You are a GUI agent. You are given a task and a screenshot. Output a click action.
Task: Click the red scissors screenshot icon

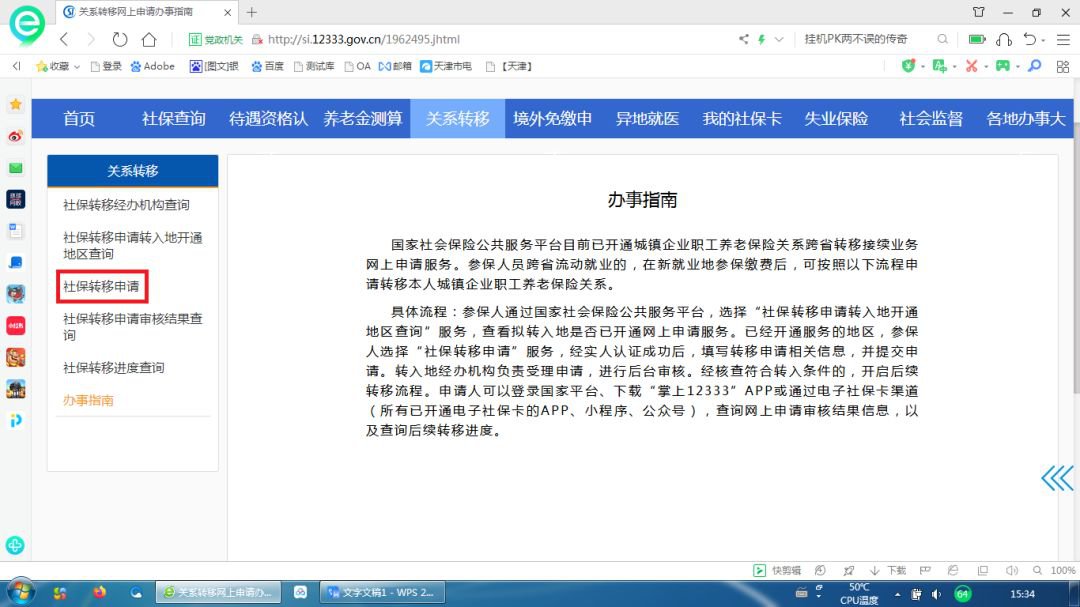(x=971, y=66)
